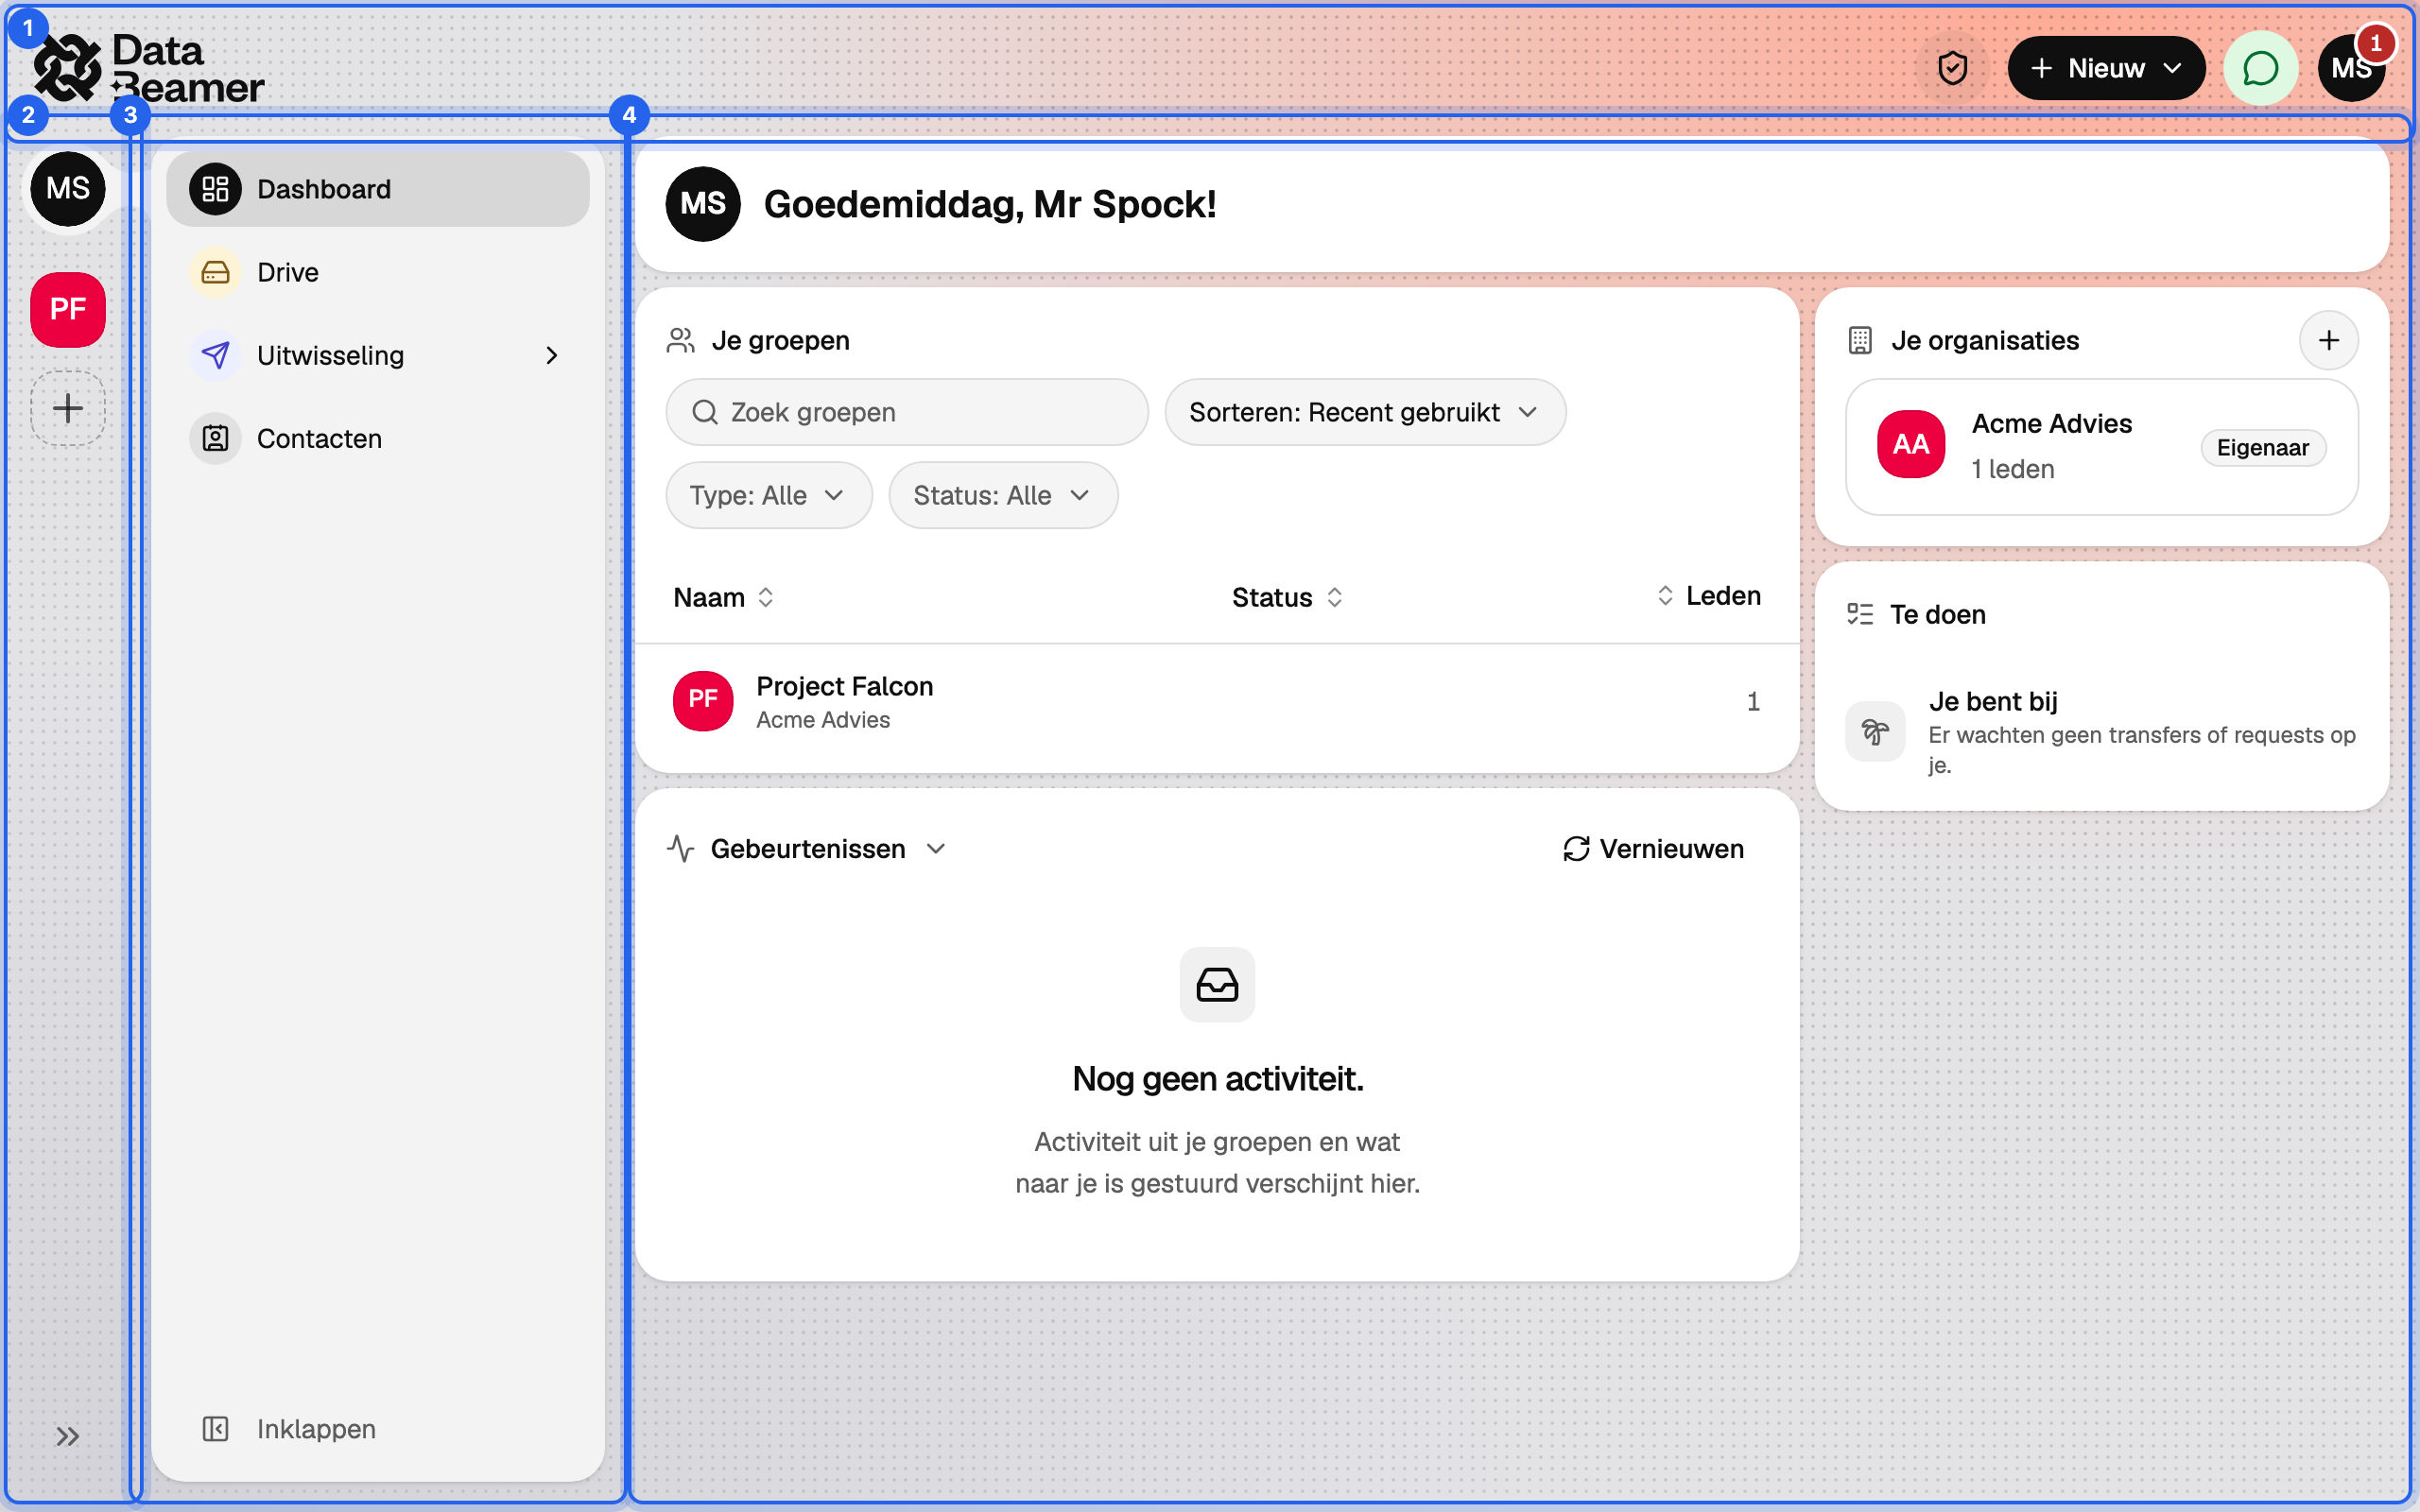Screen dimensions: 2420x1512
Task: Open the Drive menu item
Action: coord(378,272)
